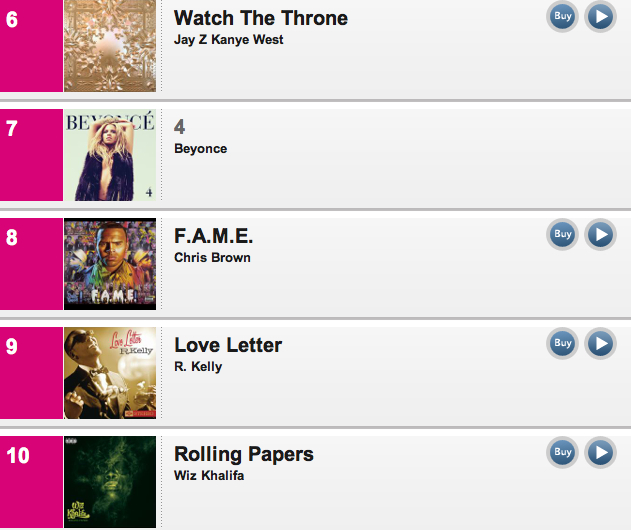Play the Watch The Throne album
Viewport: 631px width, 530px height.
coord(600,16)
